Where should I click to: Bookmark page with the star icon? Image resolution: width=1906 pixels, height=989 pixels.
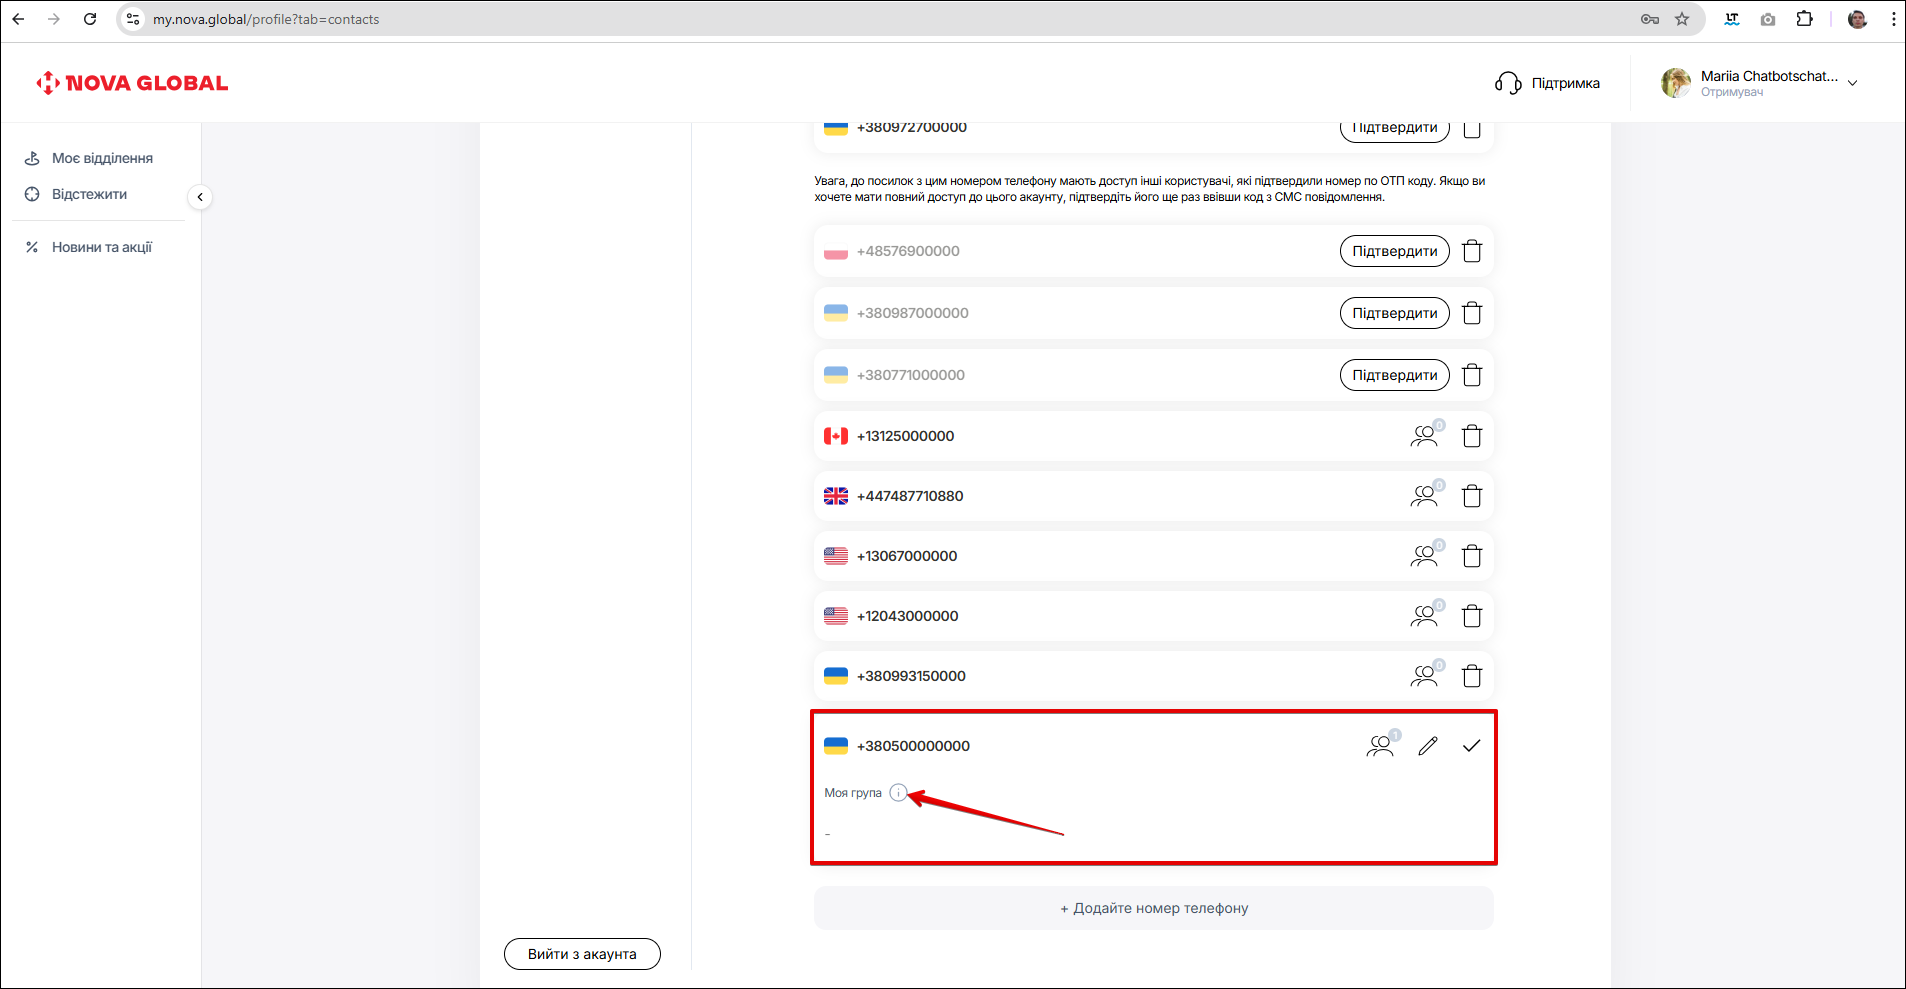point(1682,19)
